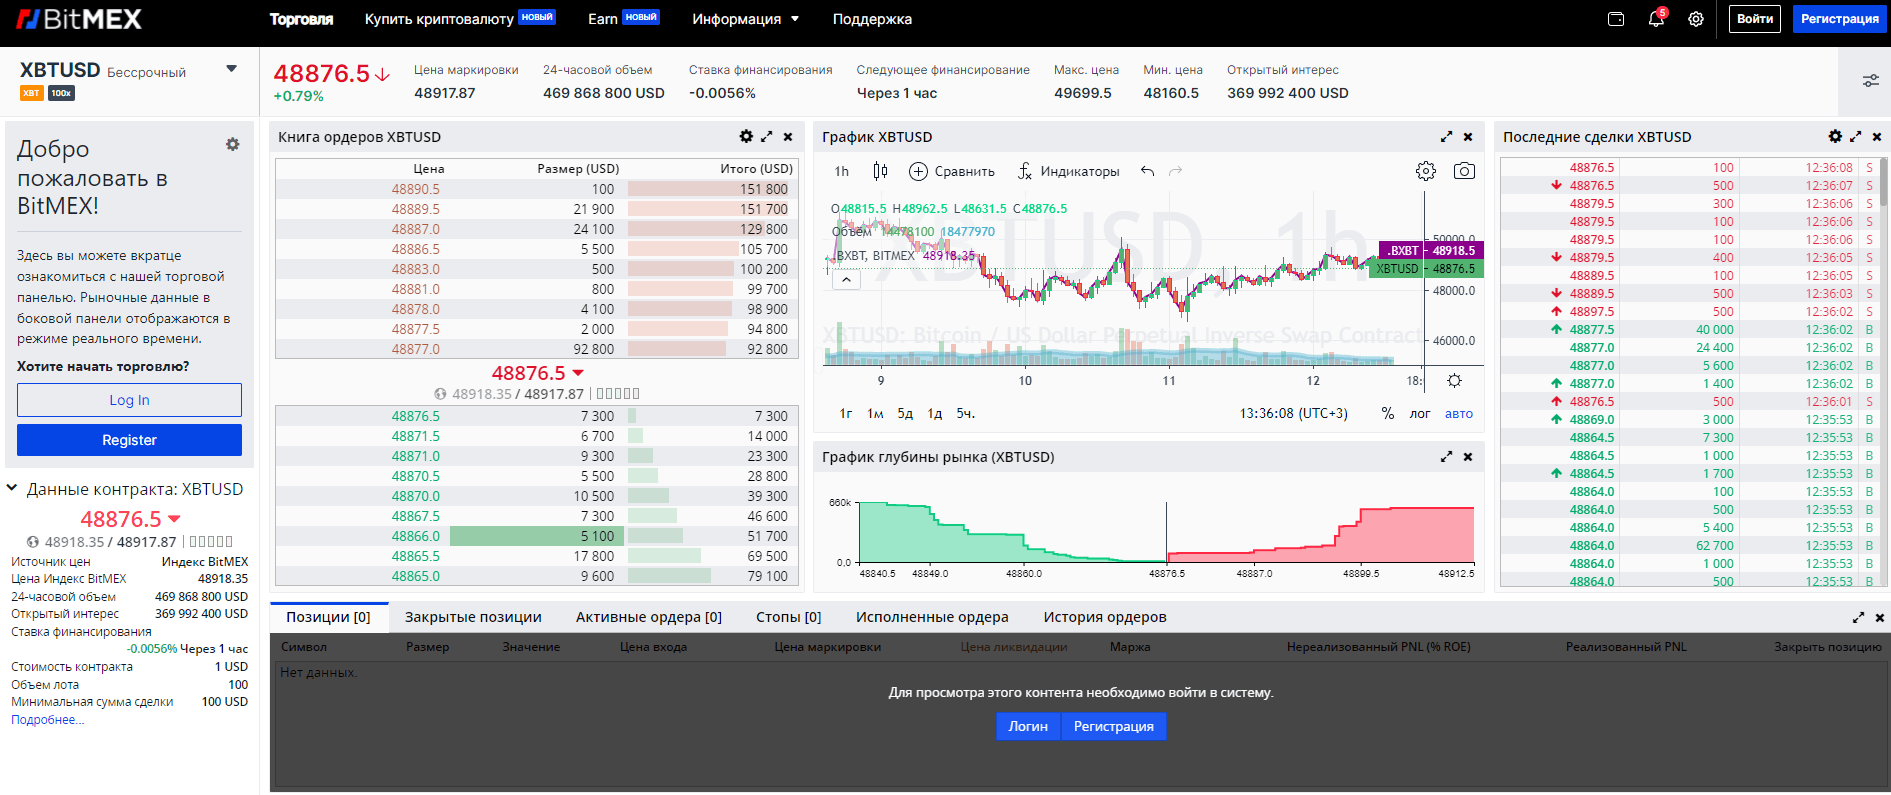Close the positions panel
Viewport: 1891px width, 795px height.
pos(1879,617)
